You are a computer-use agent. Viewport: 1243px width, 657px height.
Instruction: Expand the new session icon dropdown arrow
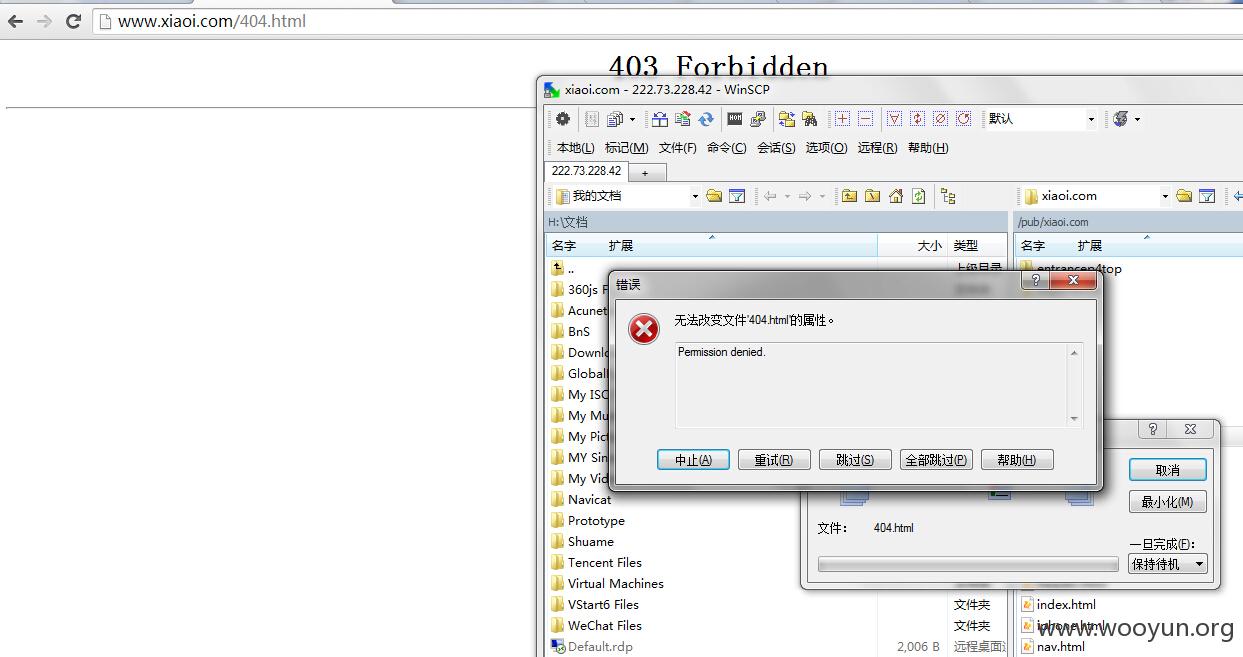click(1137, 119)
